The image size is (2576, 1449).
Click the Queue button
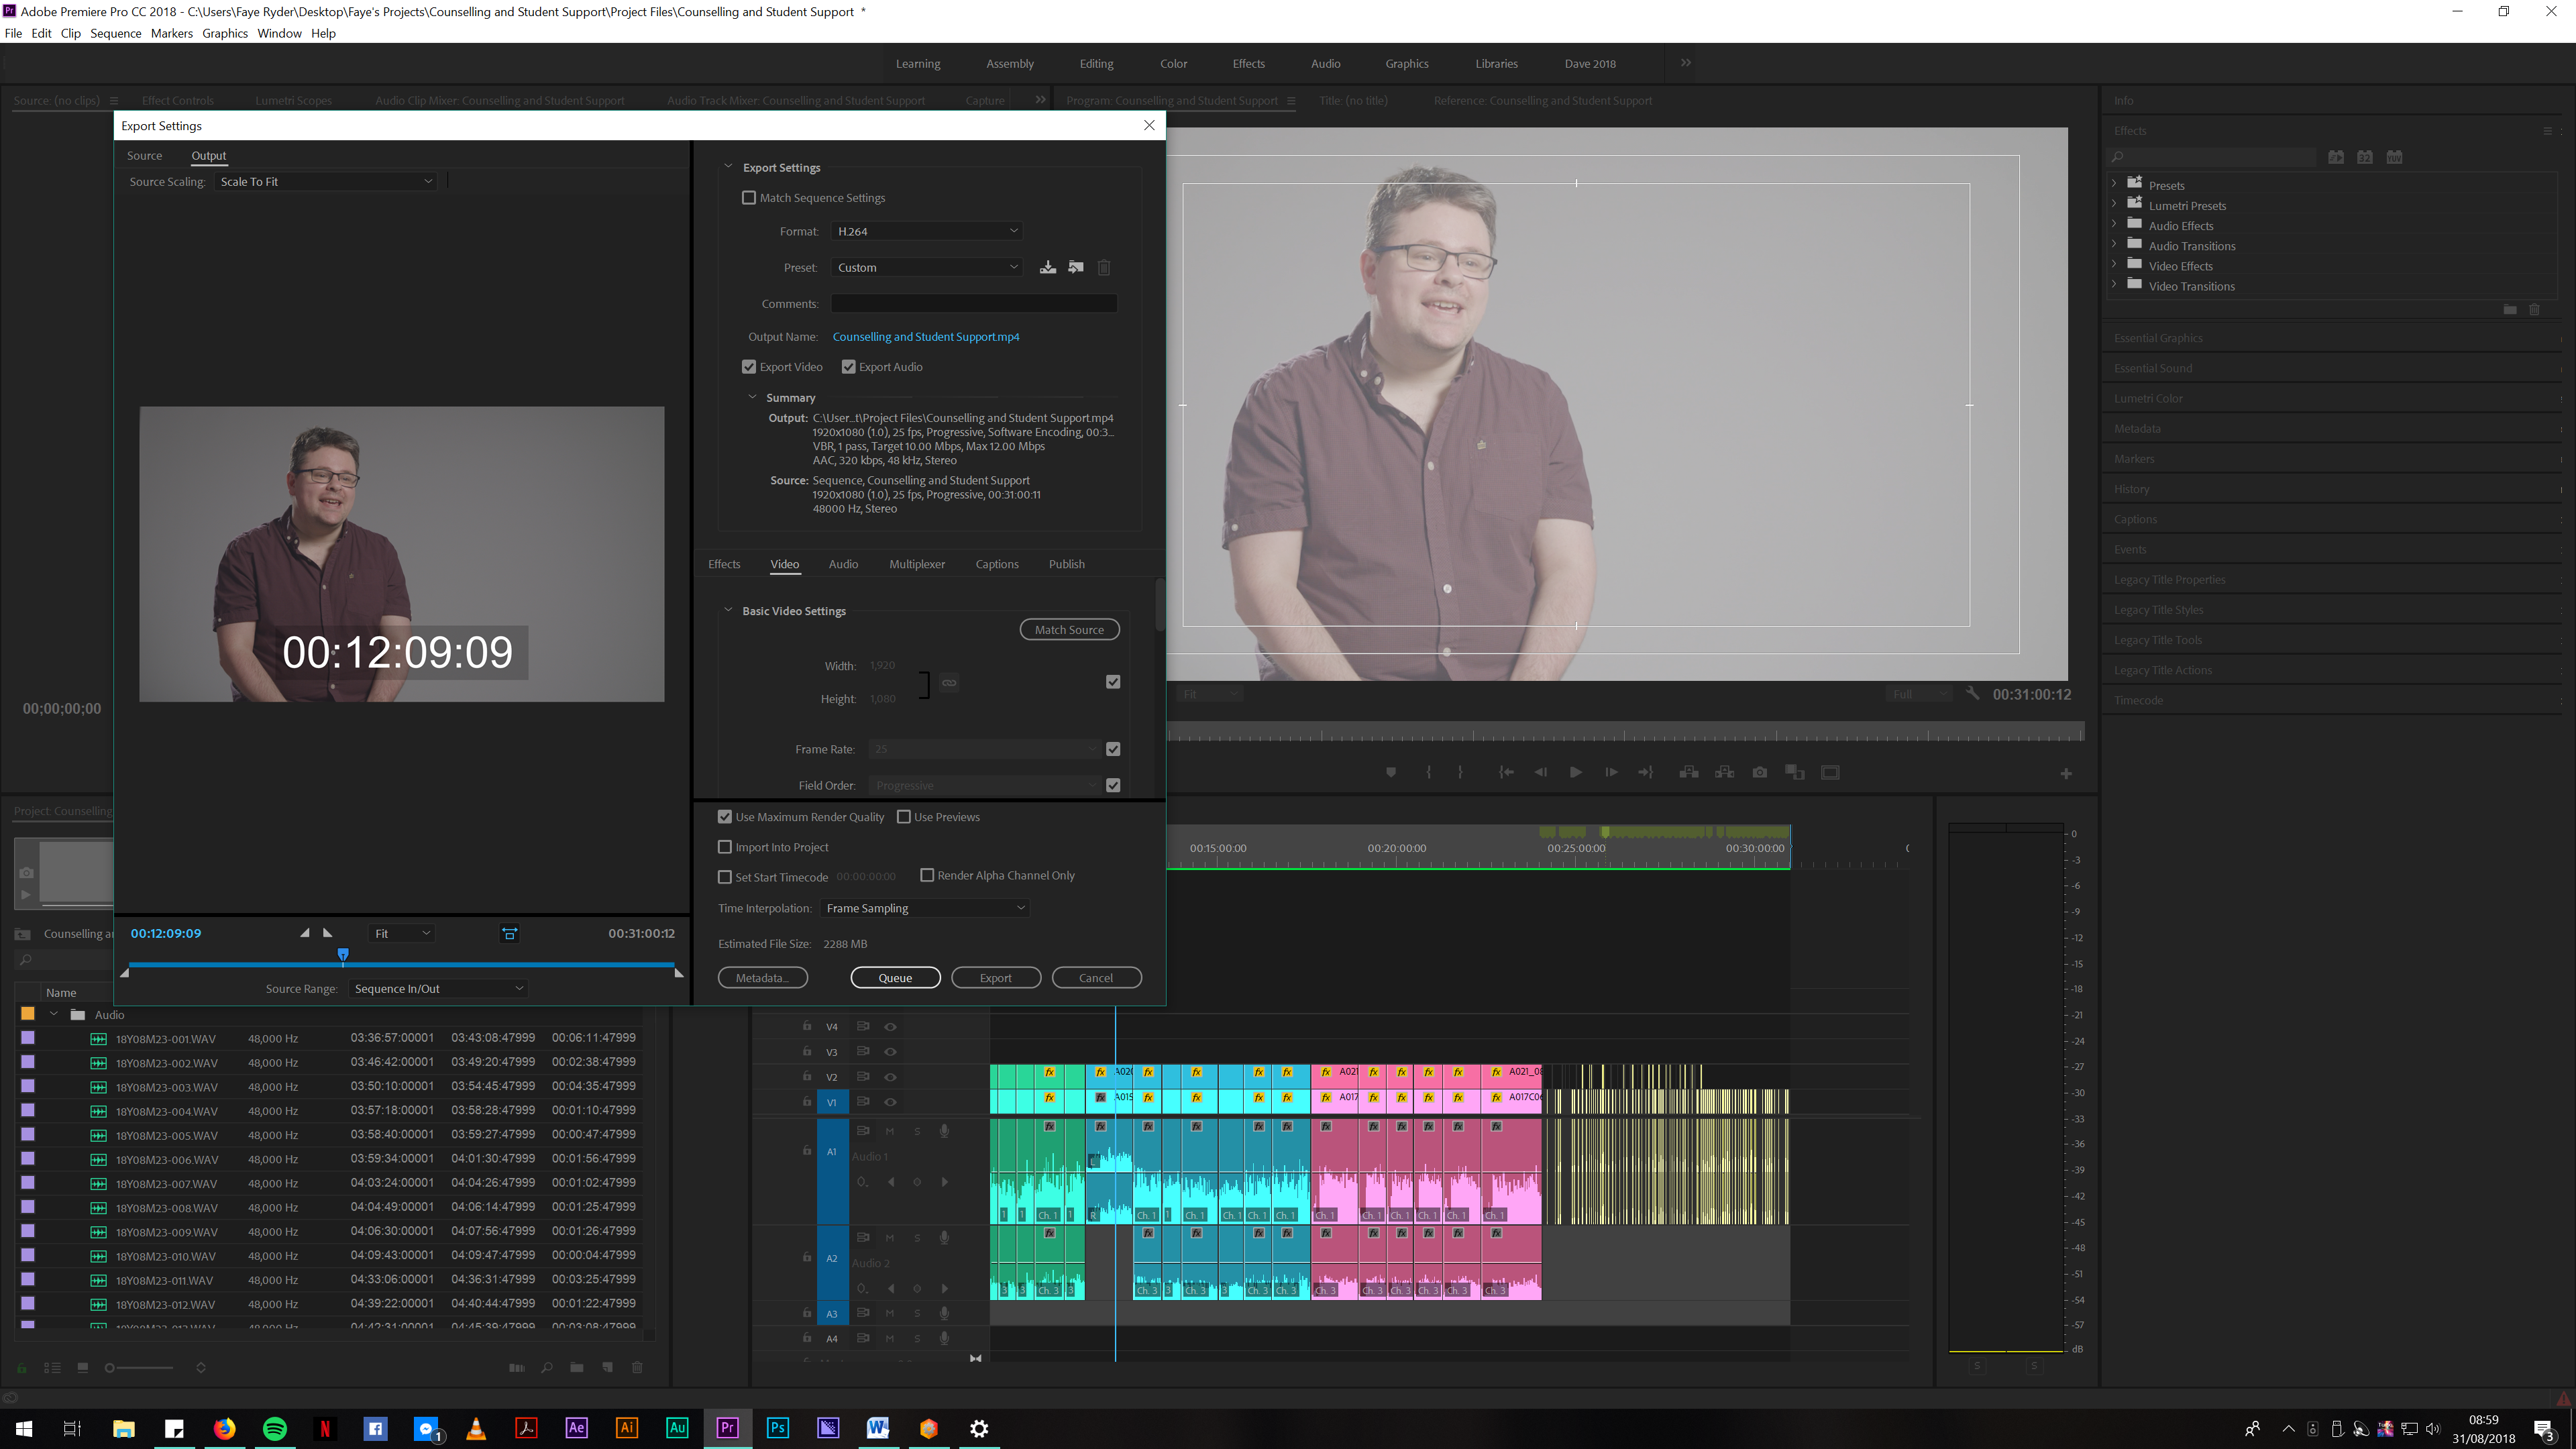click(x=895, y=978)
